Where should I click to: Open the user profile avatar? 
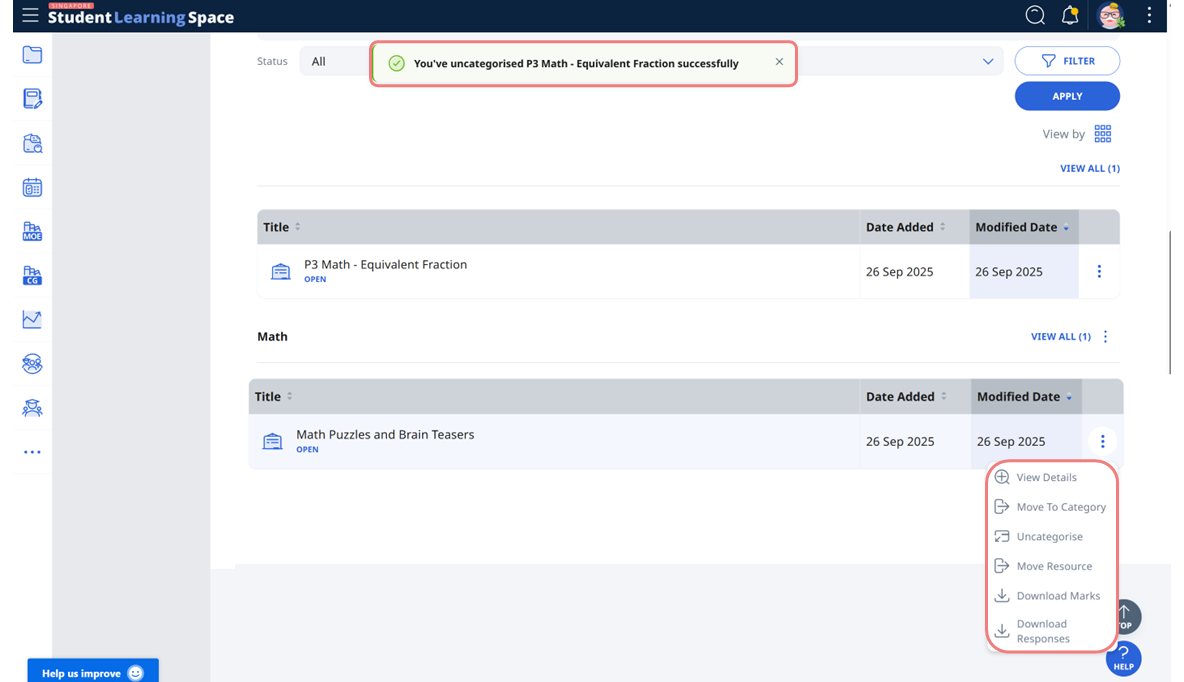pyautogui.click(x=1110, y=15)
